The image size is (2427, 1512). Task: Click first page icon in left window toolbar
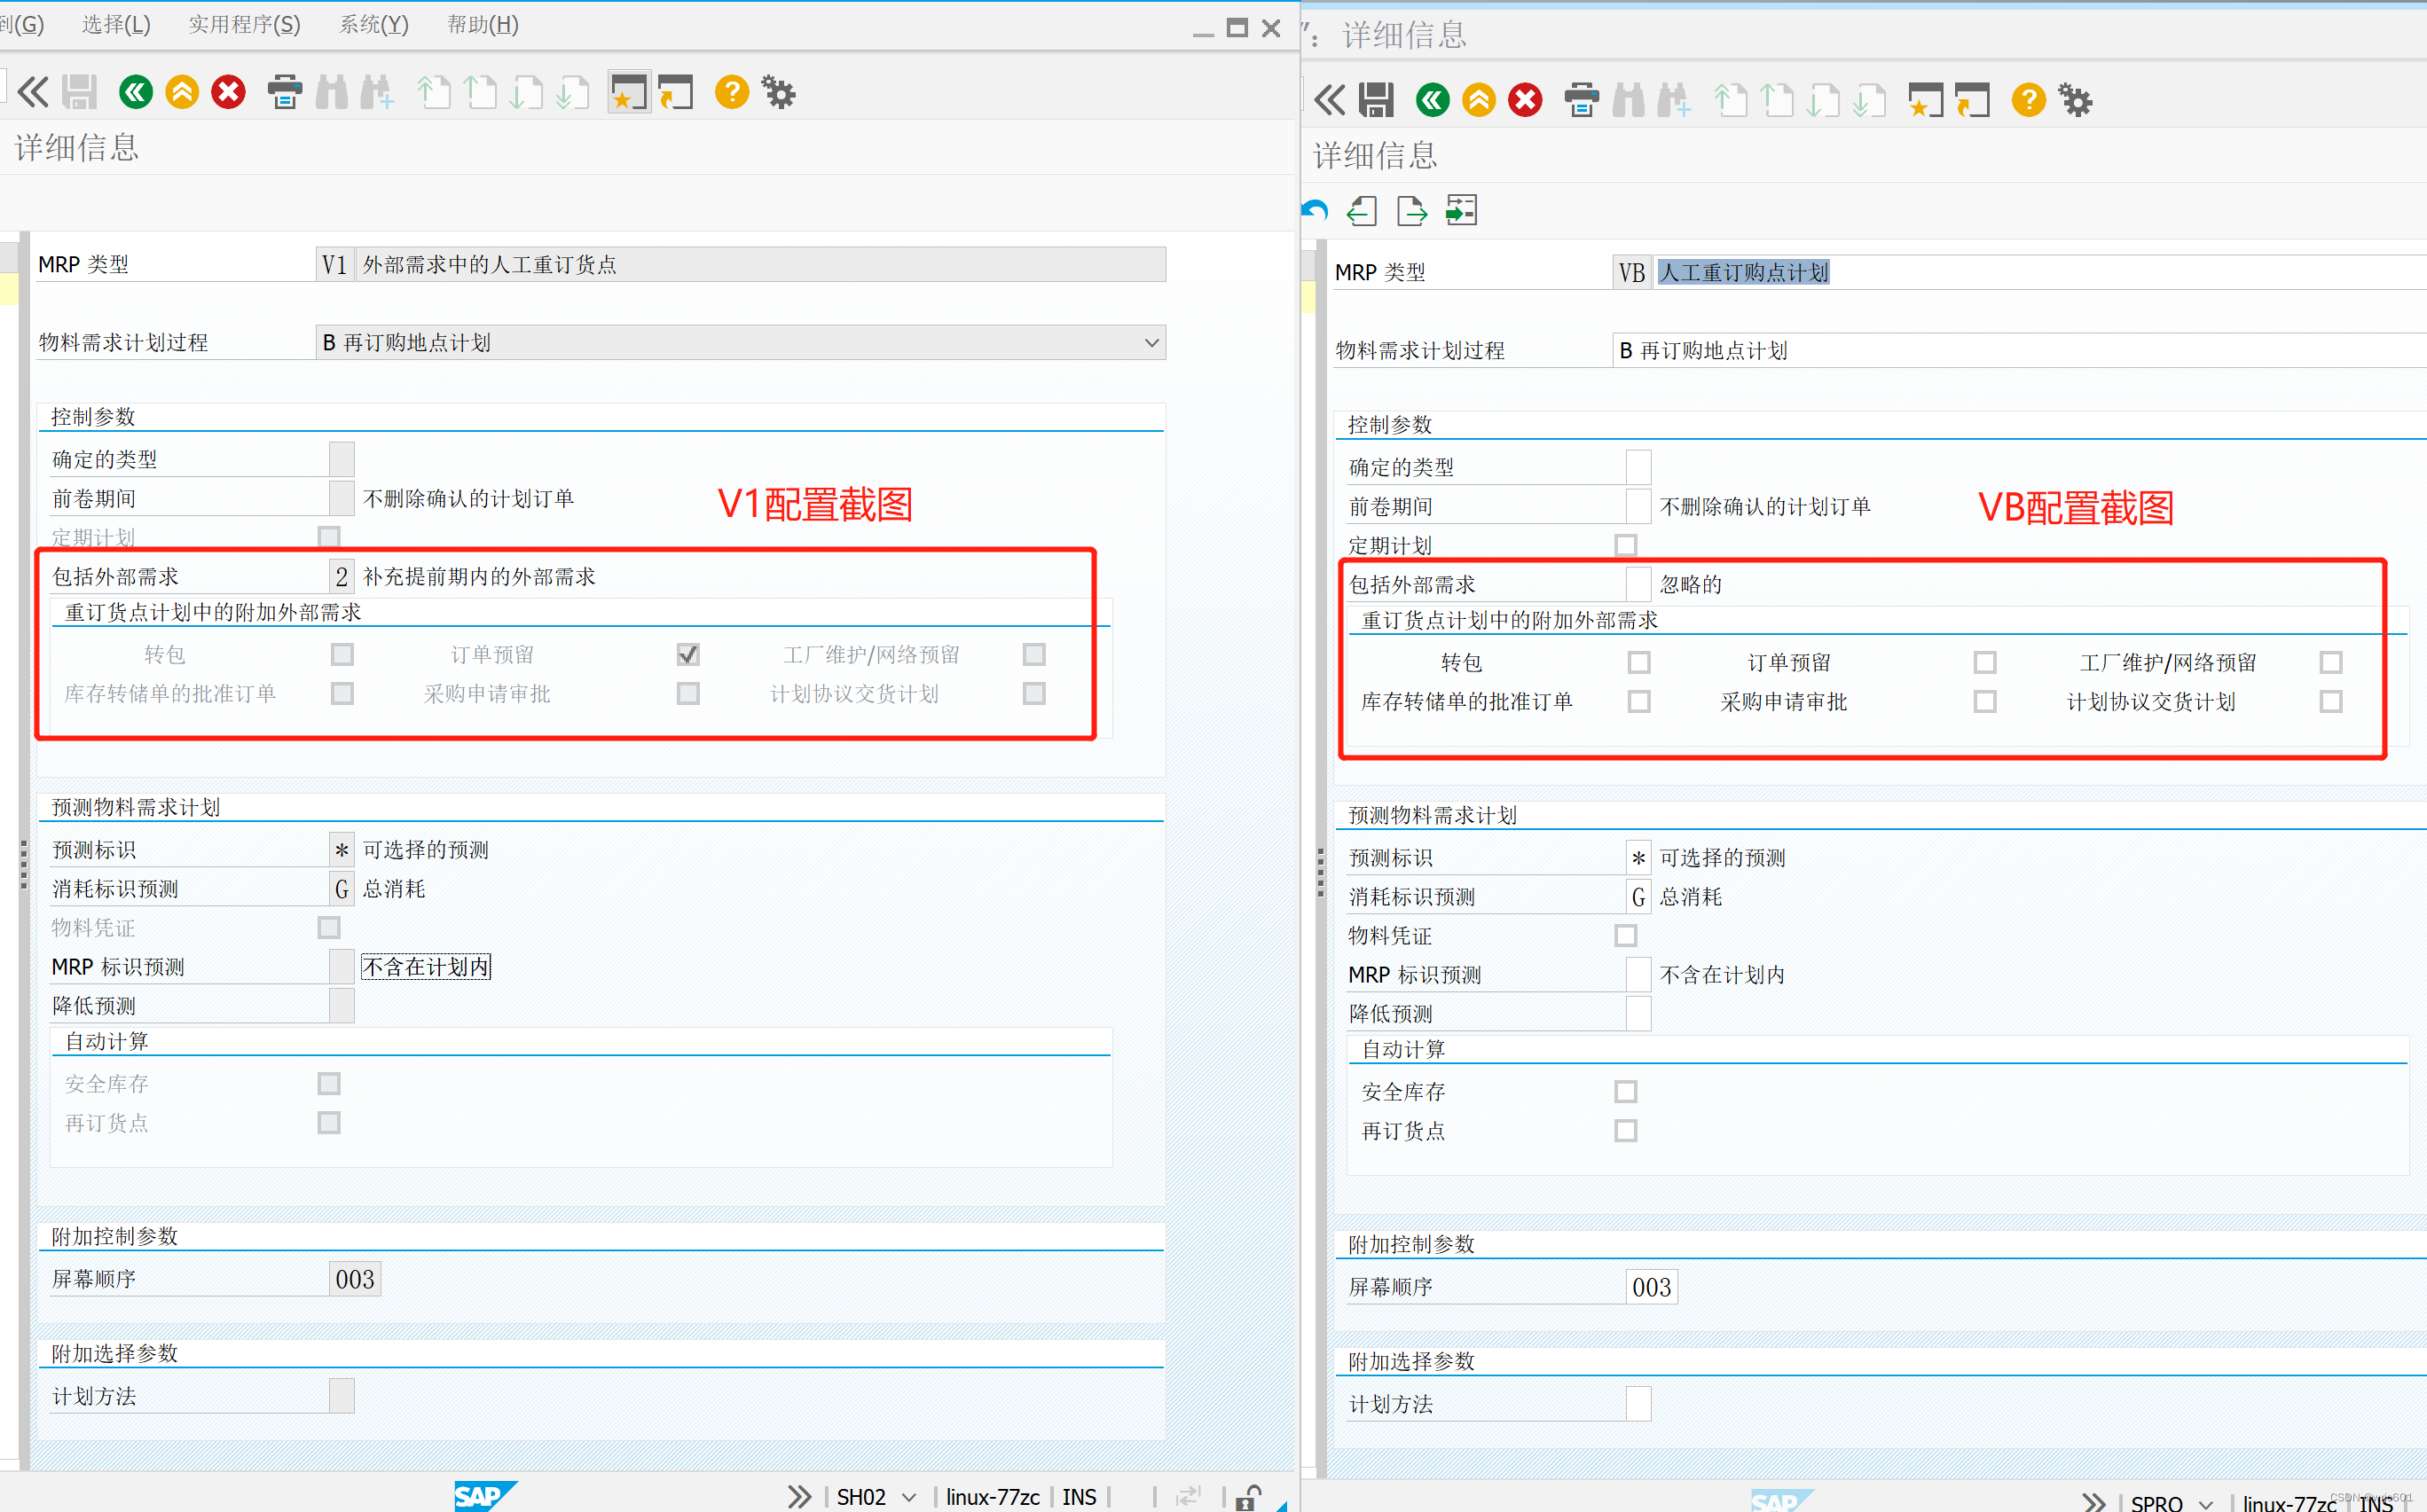[434, 93]
